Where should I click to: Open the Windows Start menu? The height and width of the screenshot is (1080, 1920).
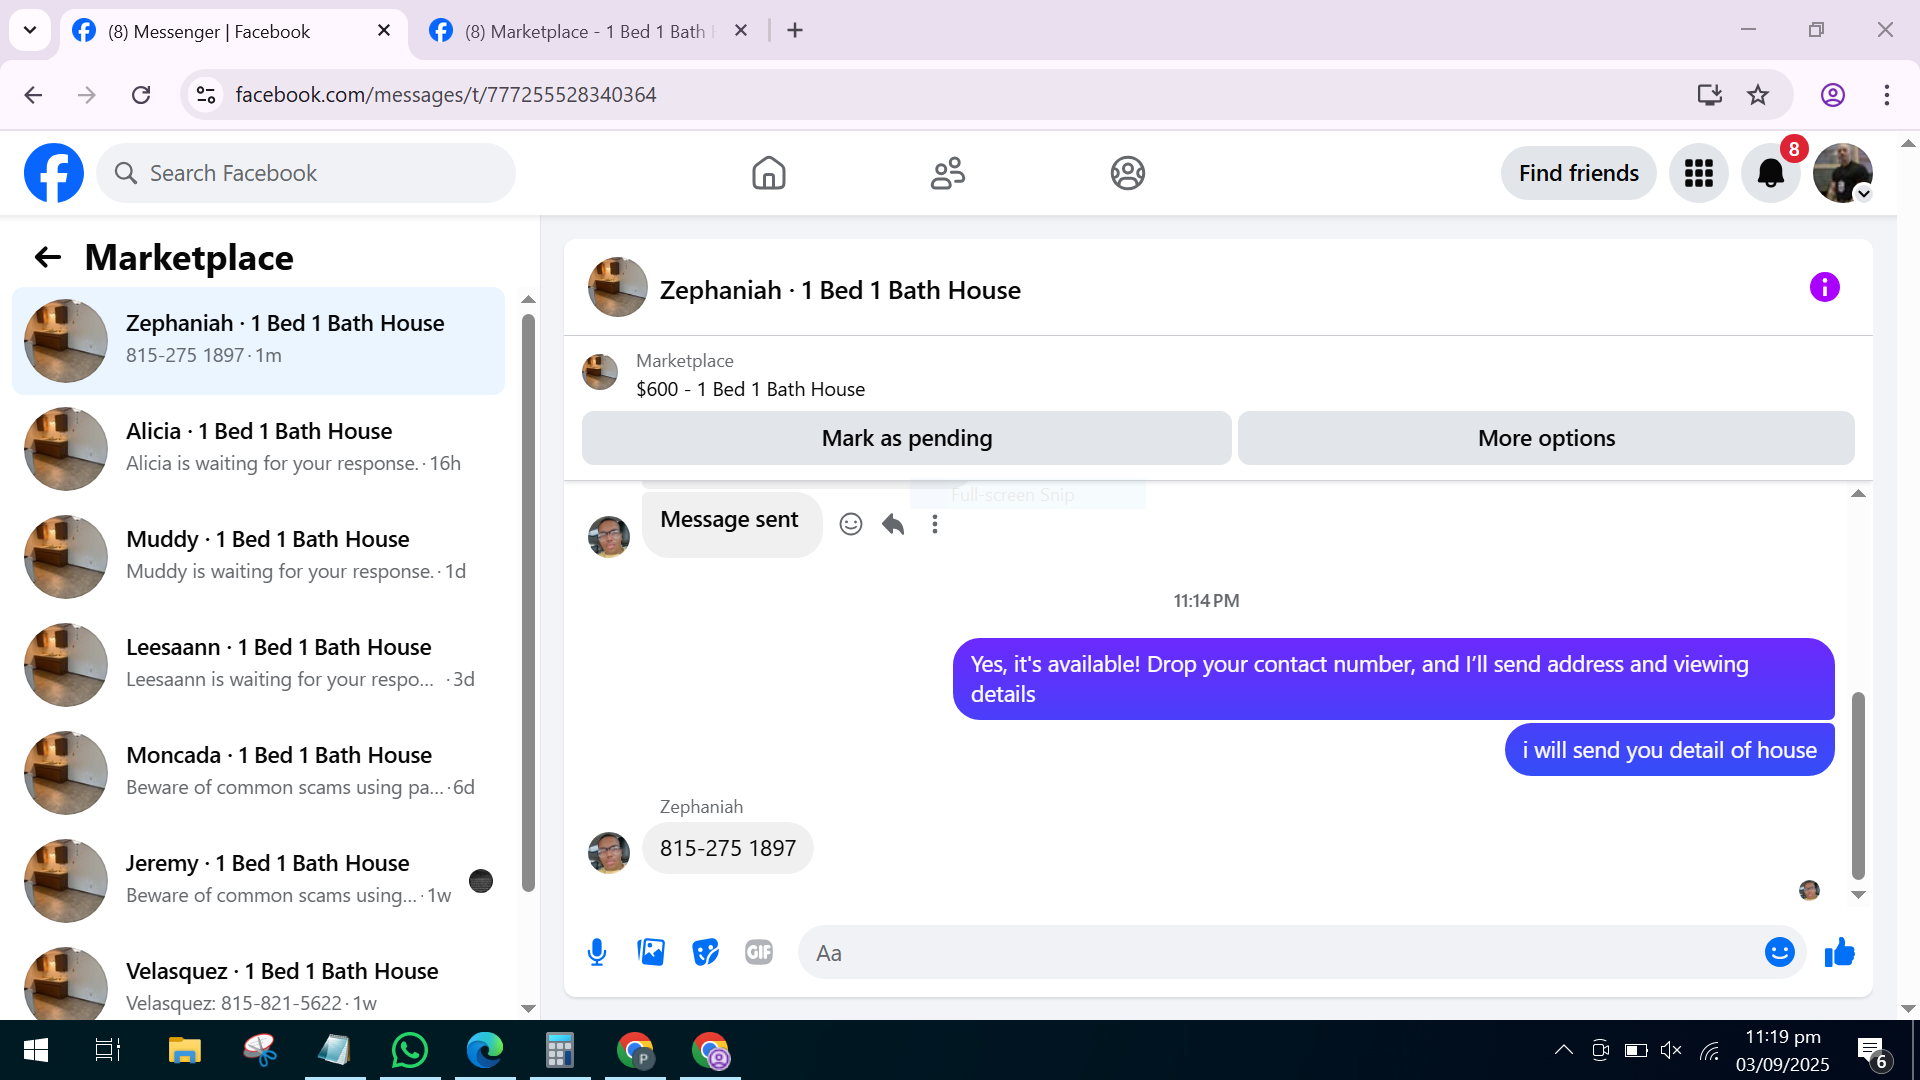pos(35,1050)
